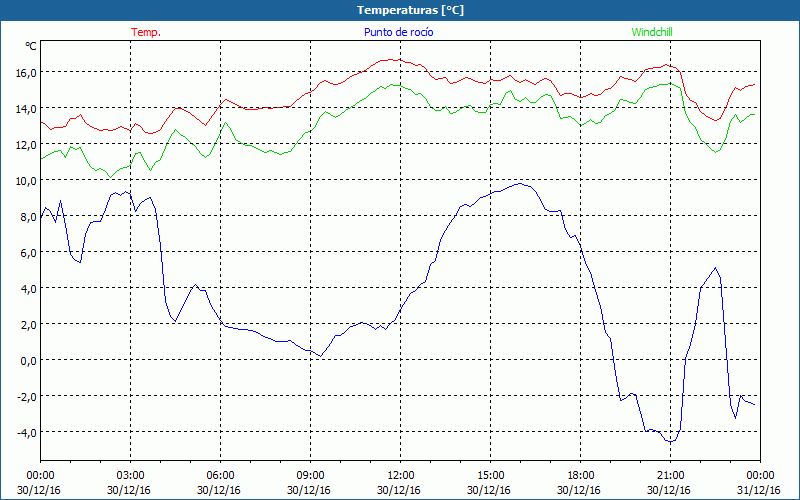Click the 12:00 time axis label
Viewport: 800px width, 500px height.
click(400, 476)
